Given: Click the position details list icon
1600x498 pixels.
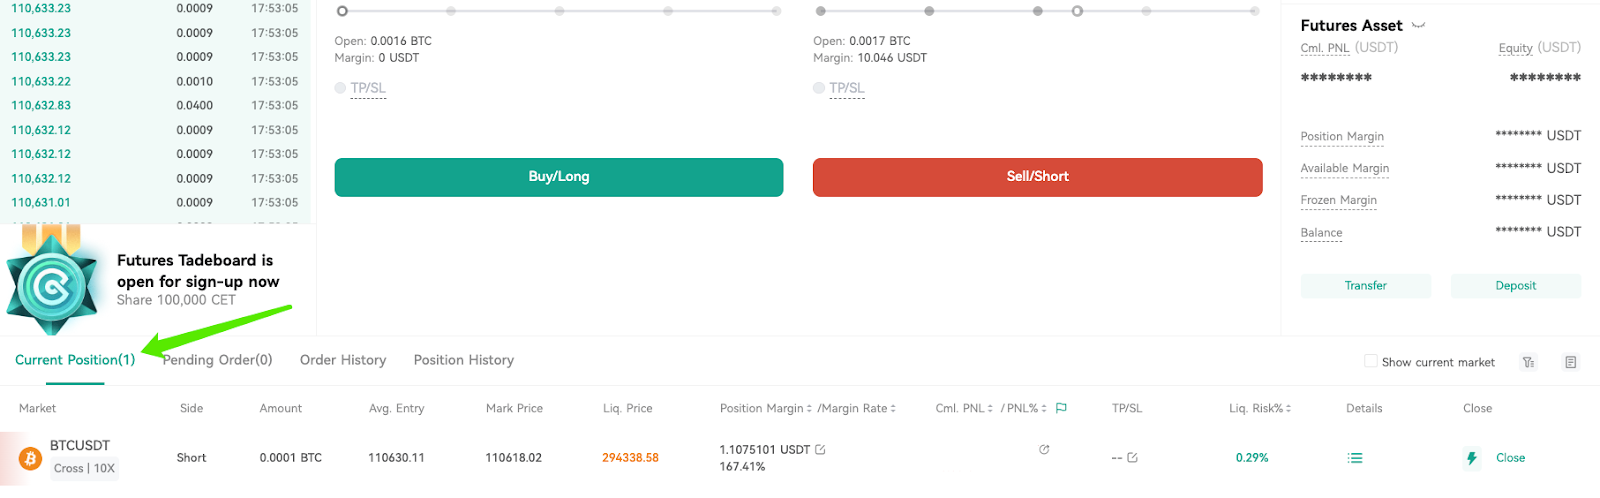Looking at the screenshot, I should pyautogui.click(x=1355, y=458).
